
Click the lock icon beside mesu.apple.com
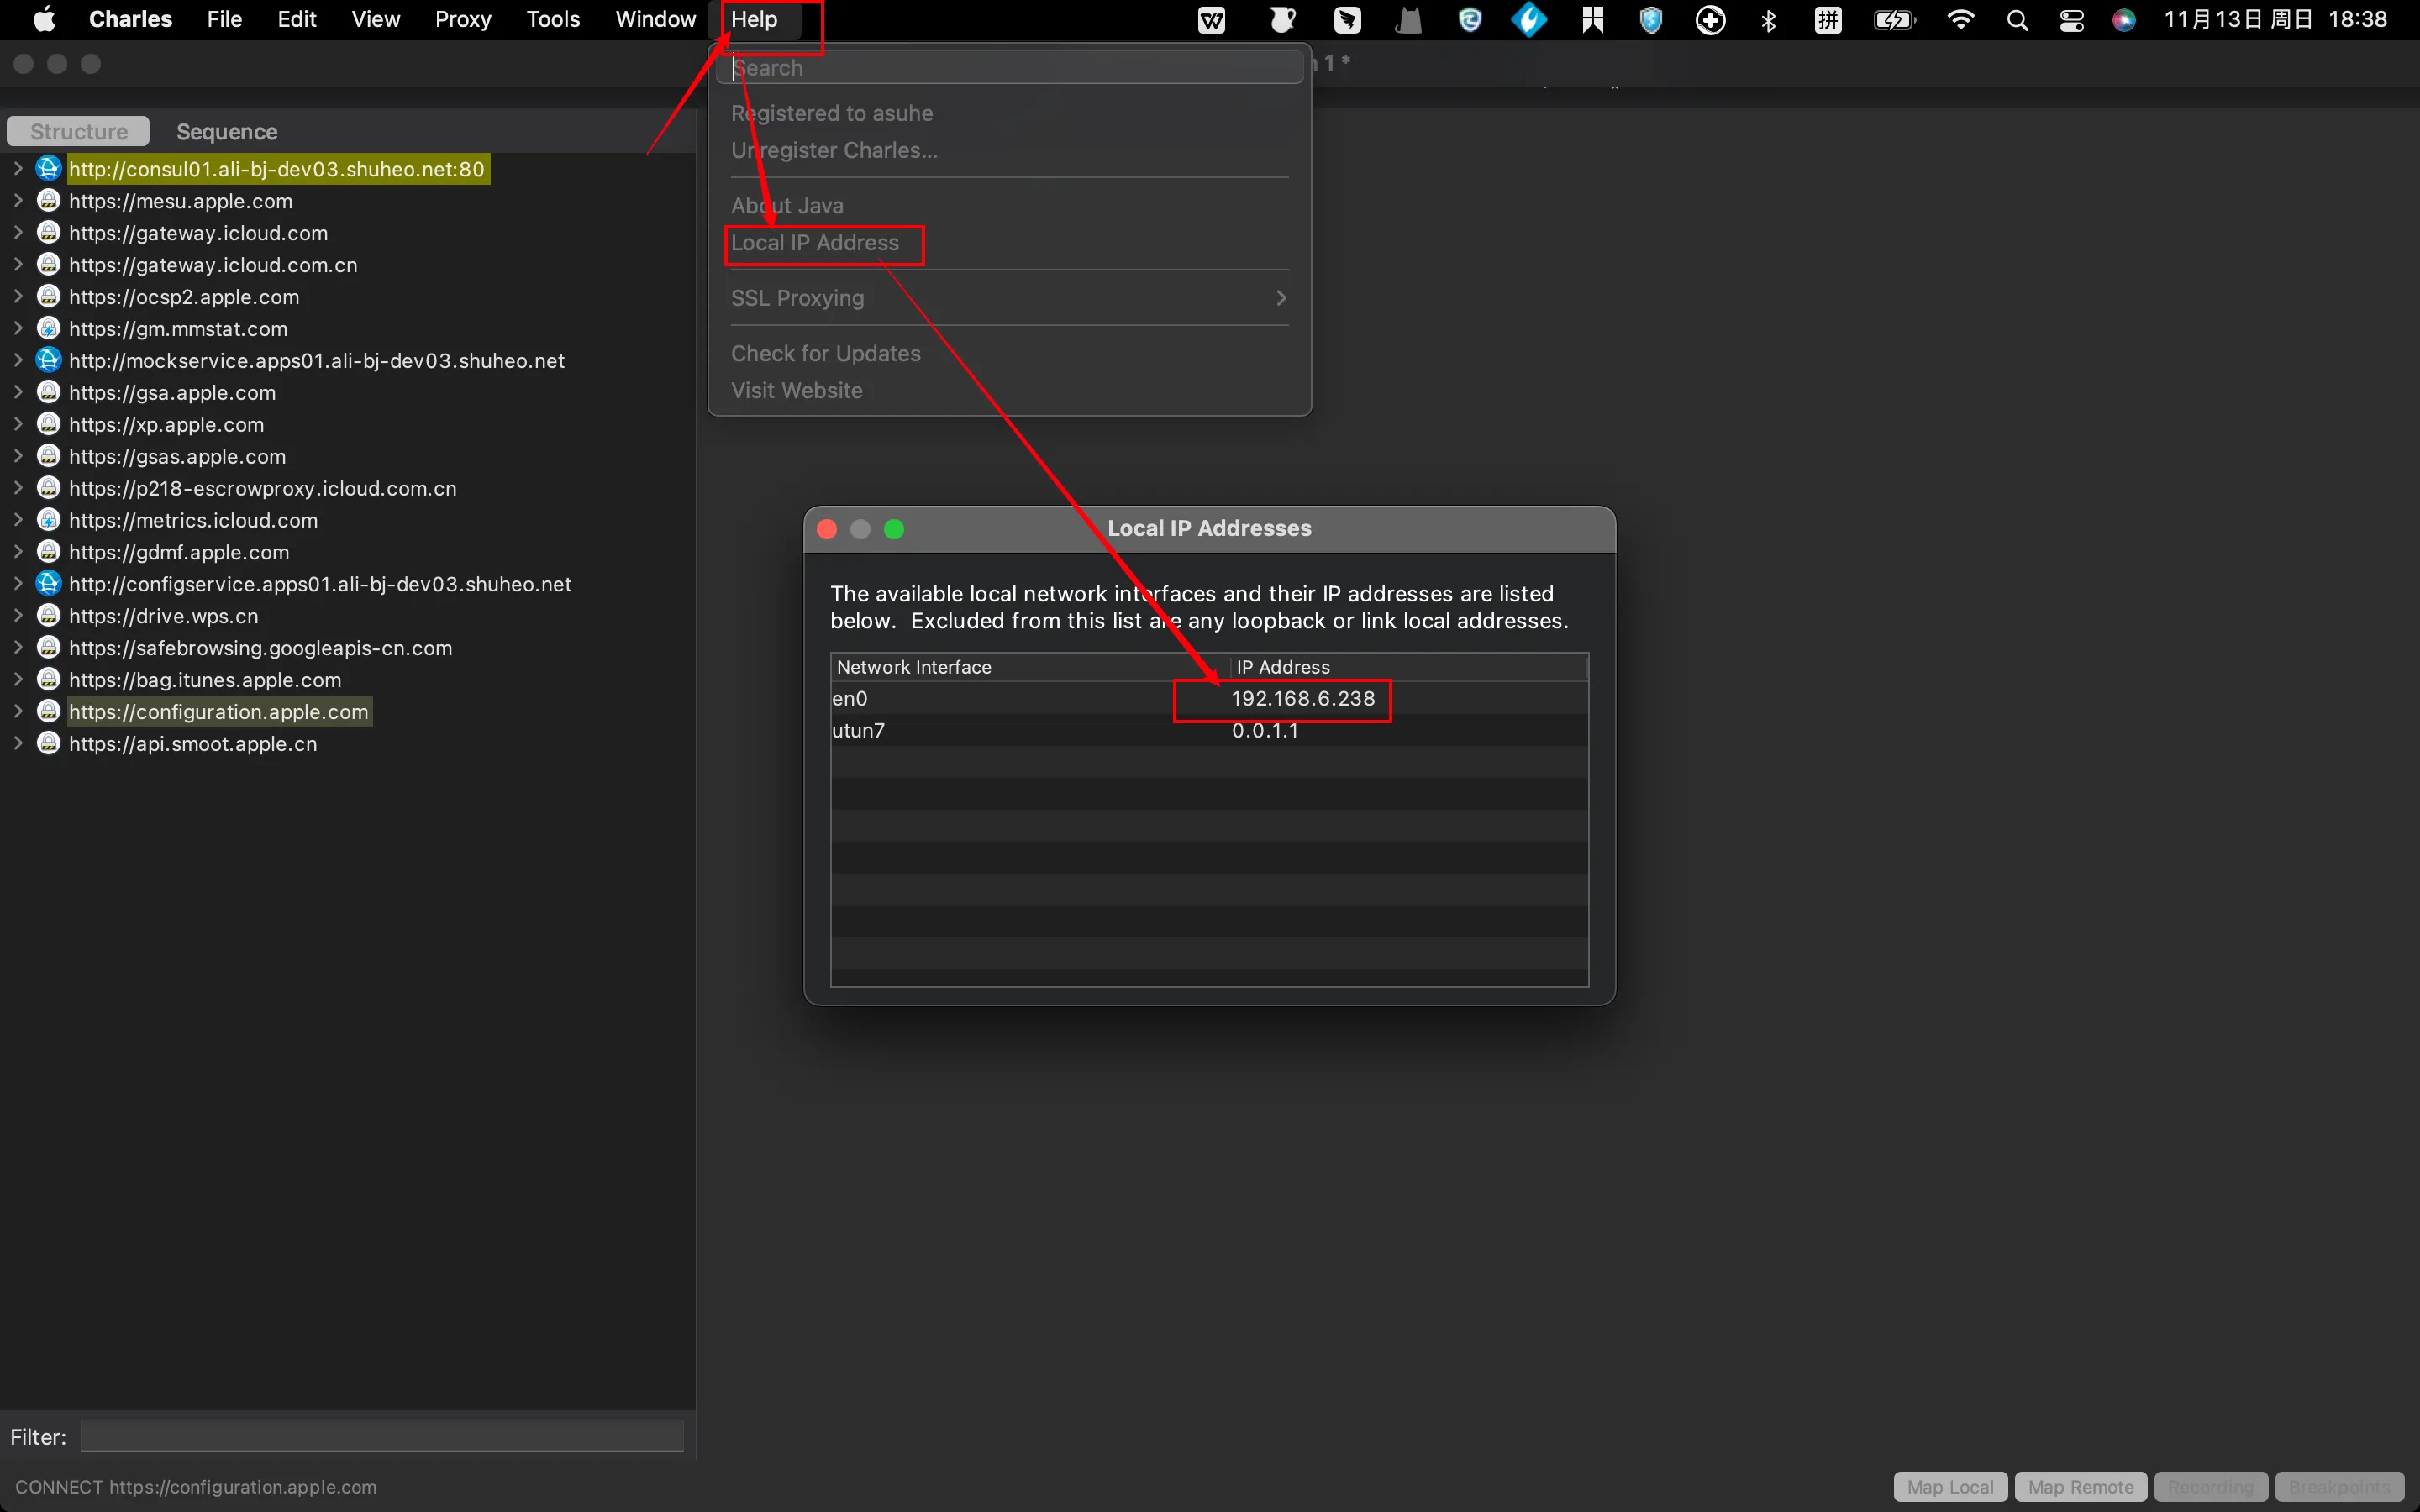(48, 200)
